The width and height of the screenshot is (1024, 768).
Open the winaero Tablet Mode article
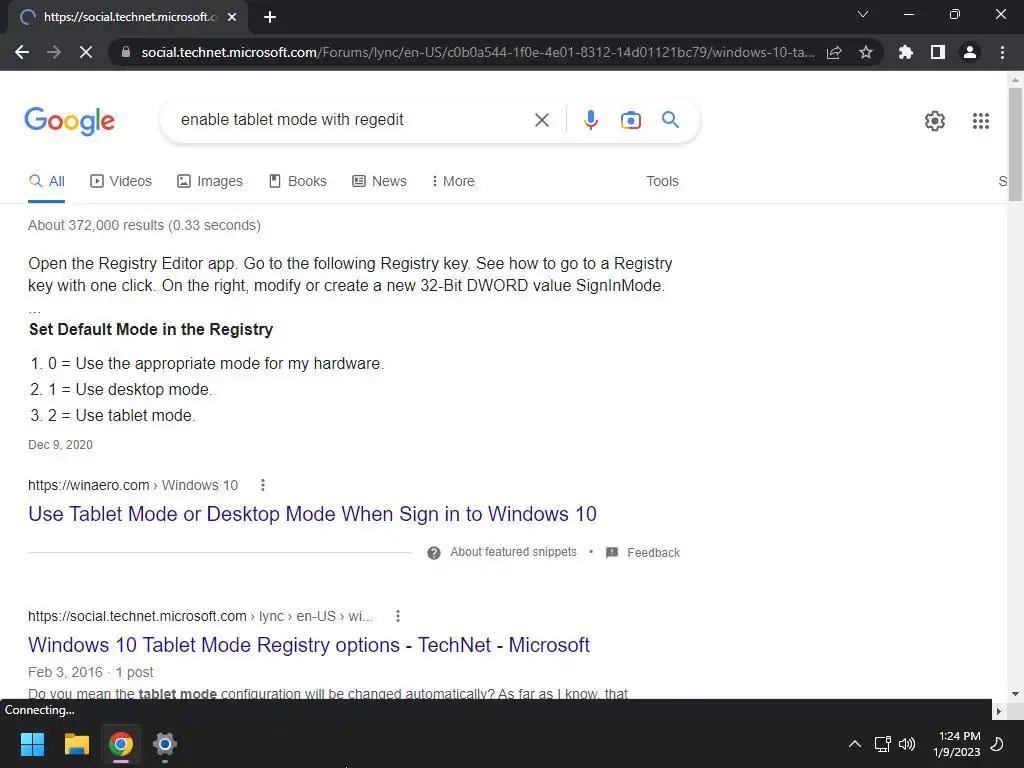(312, 514)
